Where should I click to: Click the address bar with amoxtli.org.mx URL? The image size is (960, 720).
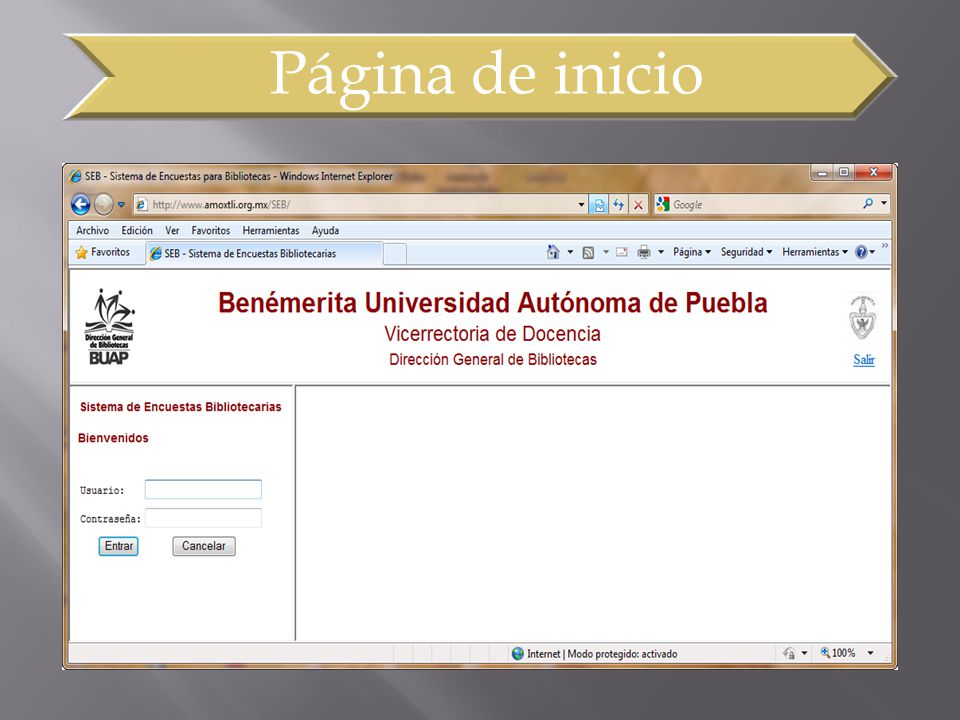[361, 204]
